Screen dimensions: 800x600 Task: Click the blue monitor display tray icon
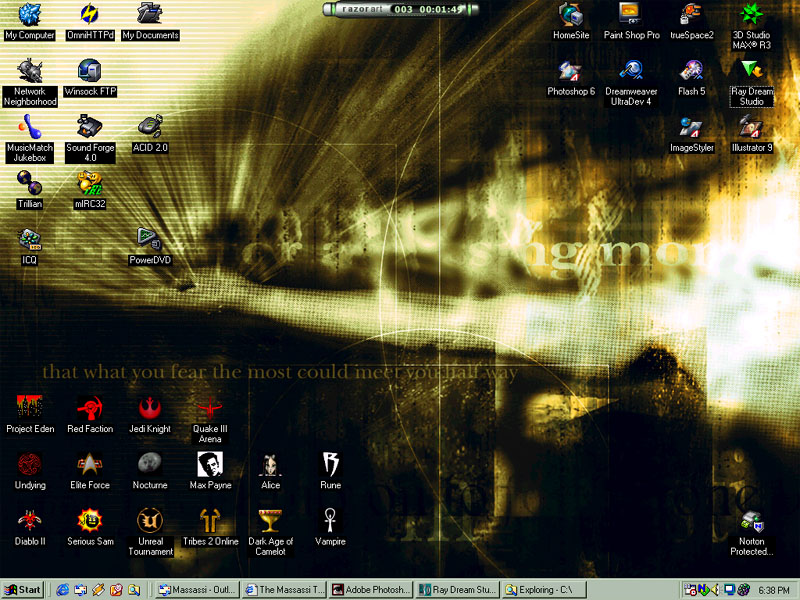click(730, 590)
